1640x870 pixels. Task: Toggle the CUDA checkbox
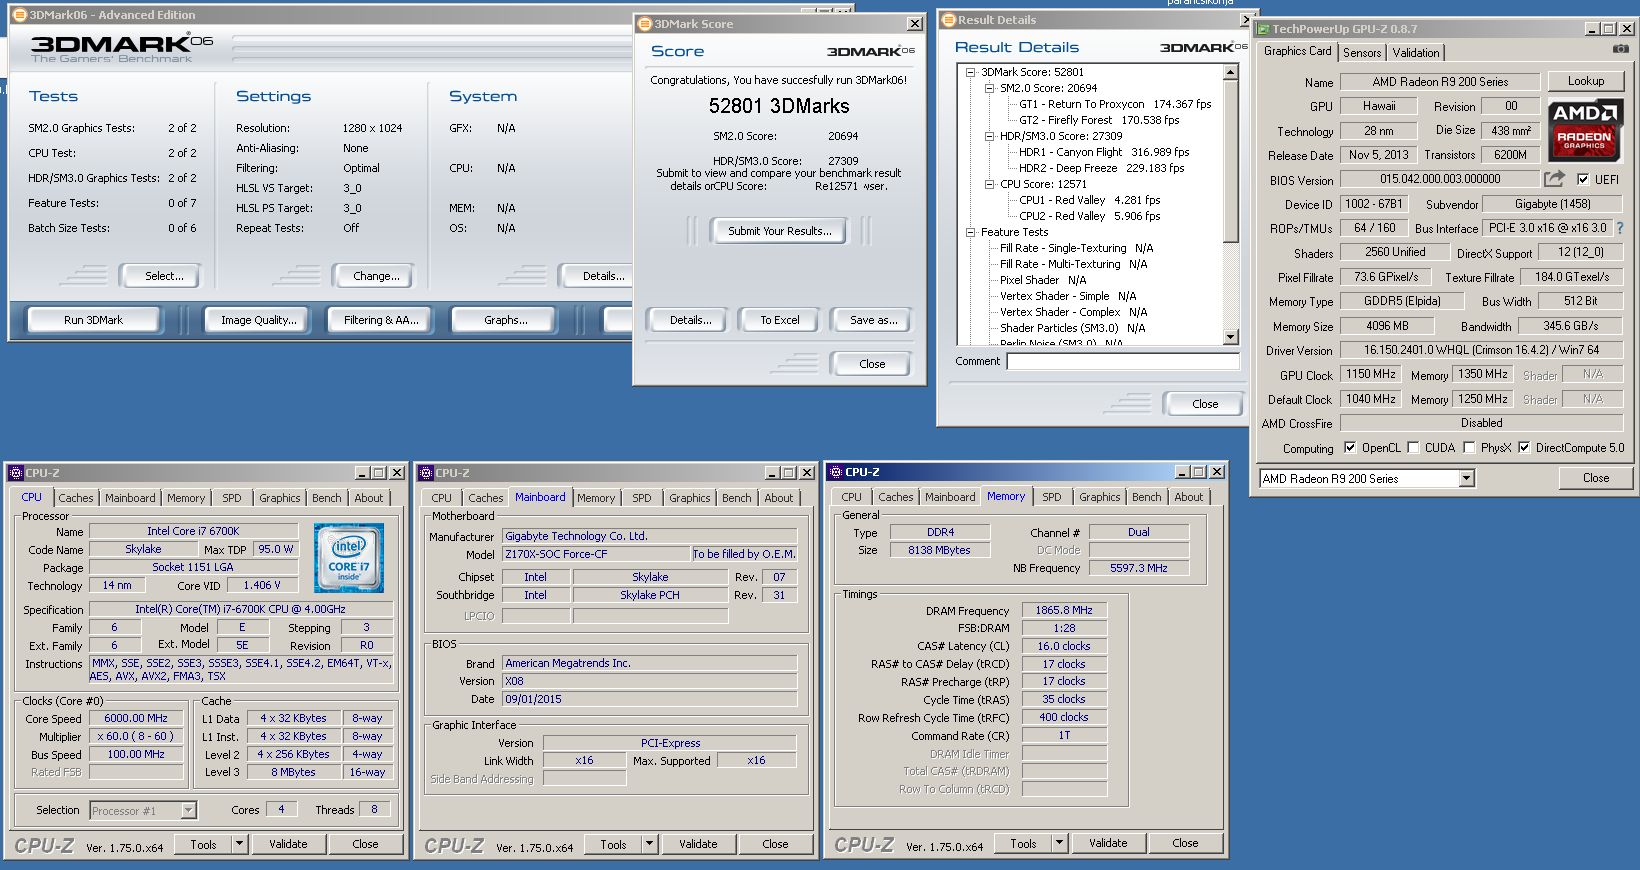[1413, 448]
